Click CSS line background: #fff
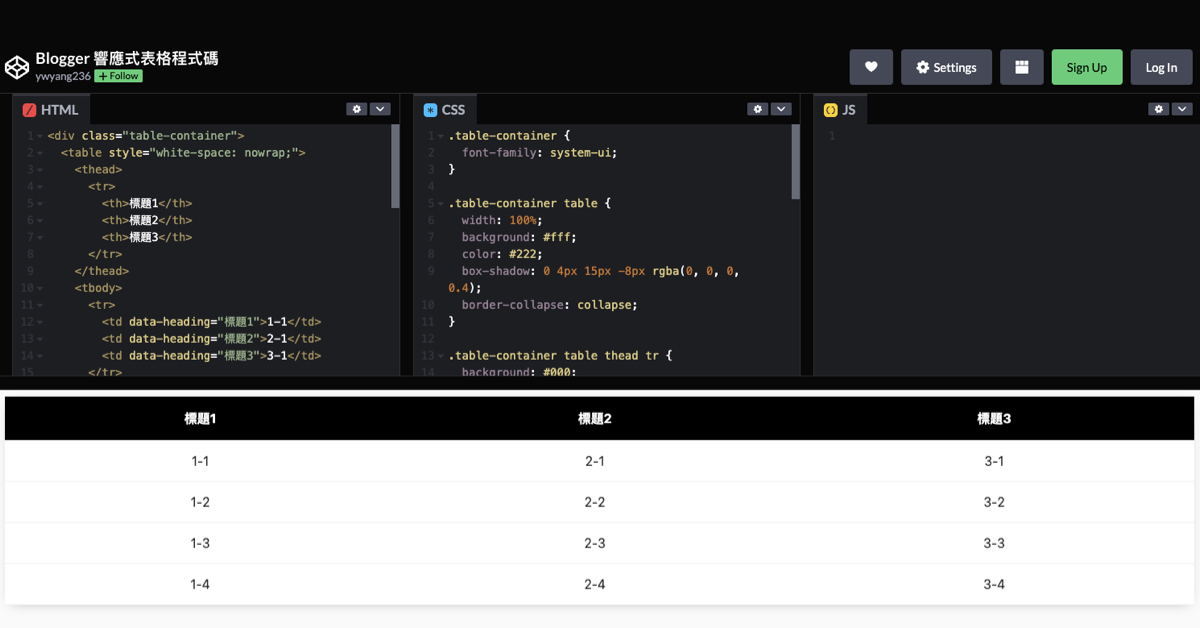This screenshot has height=628, width=1200. pyautogui.click(x=519, y=237)
